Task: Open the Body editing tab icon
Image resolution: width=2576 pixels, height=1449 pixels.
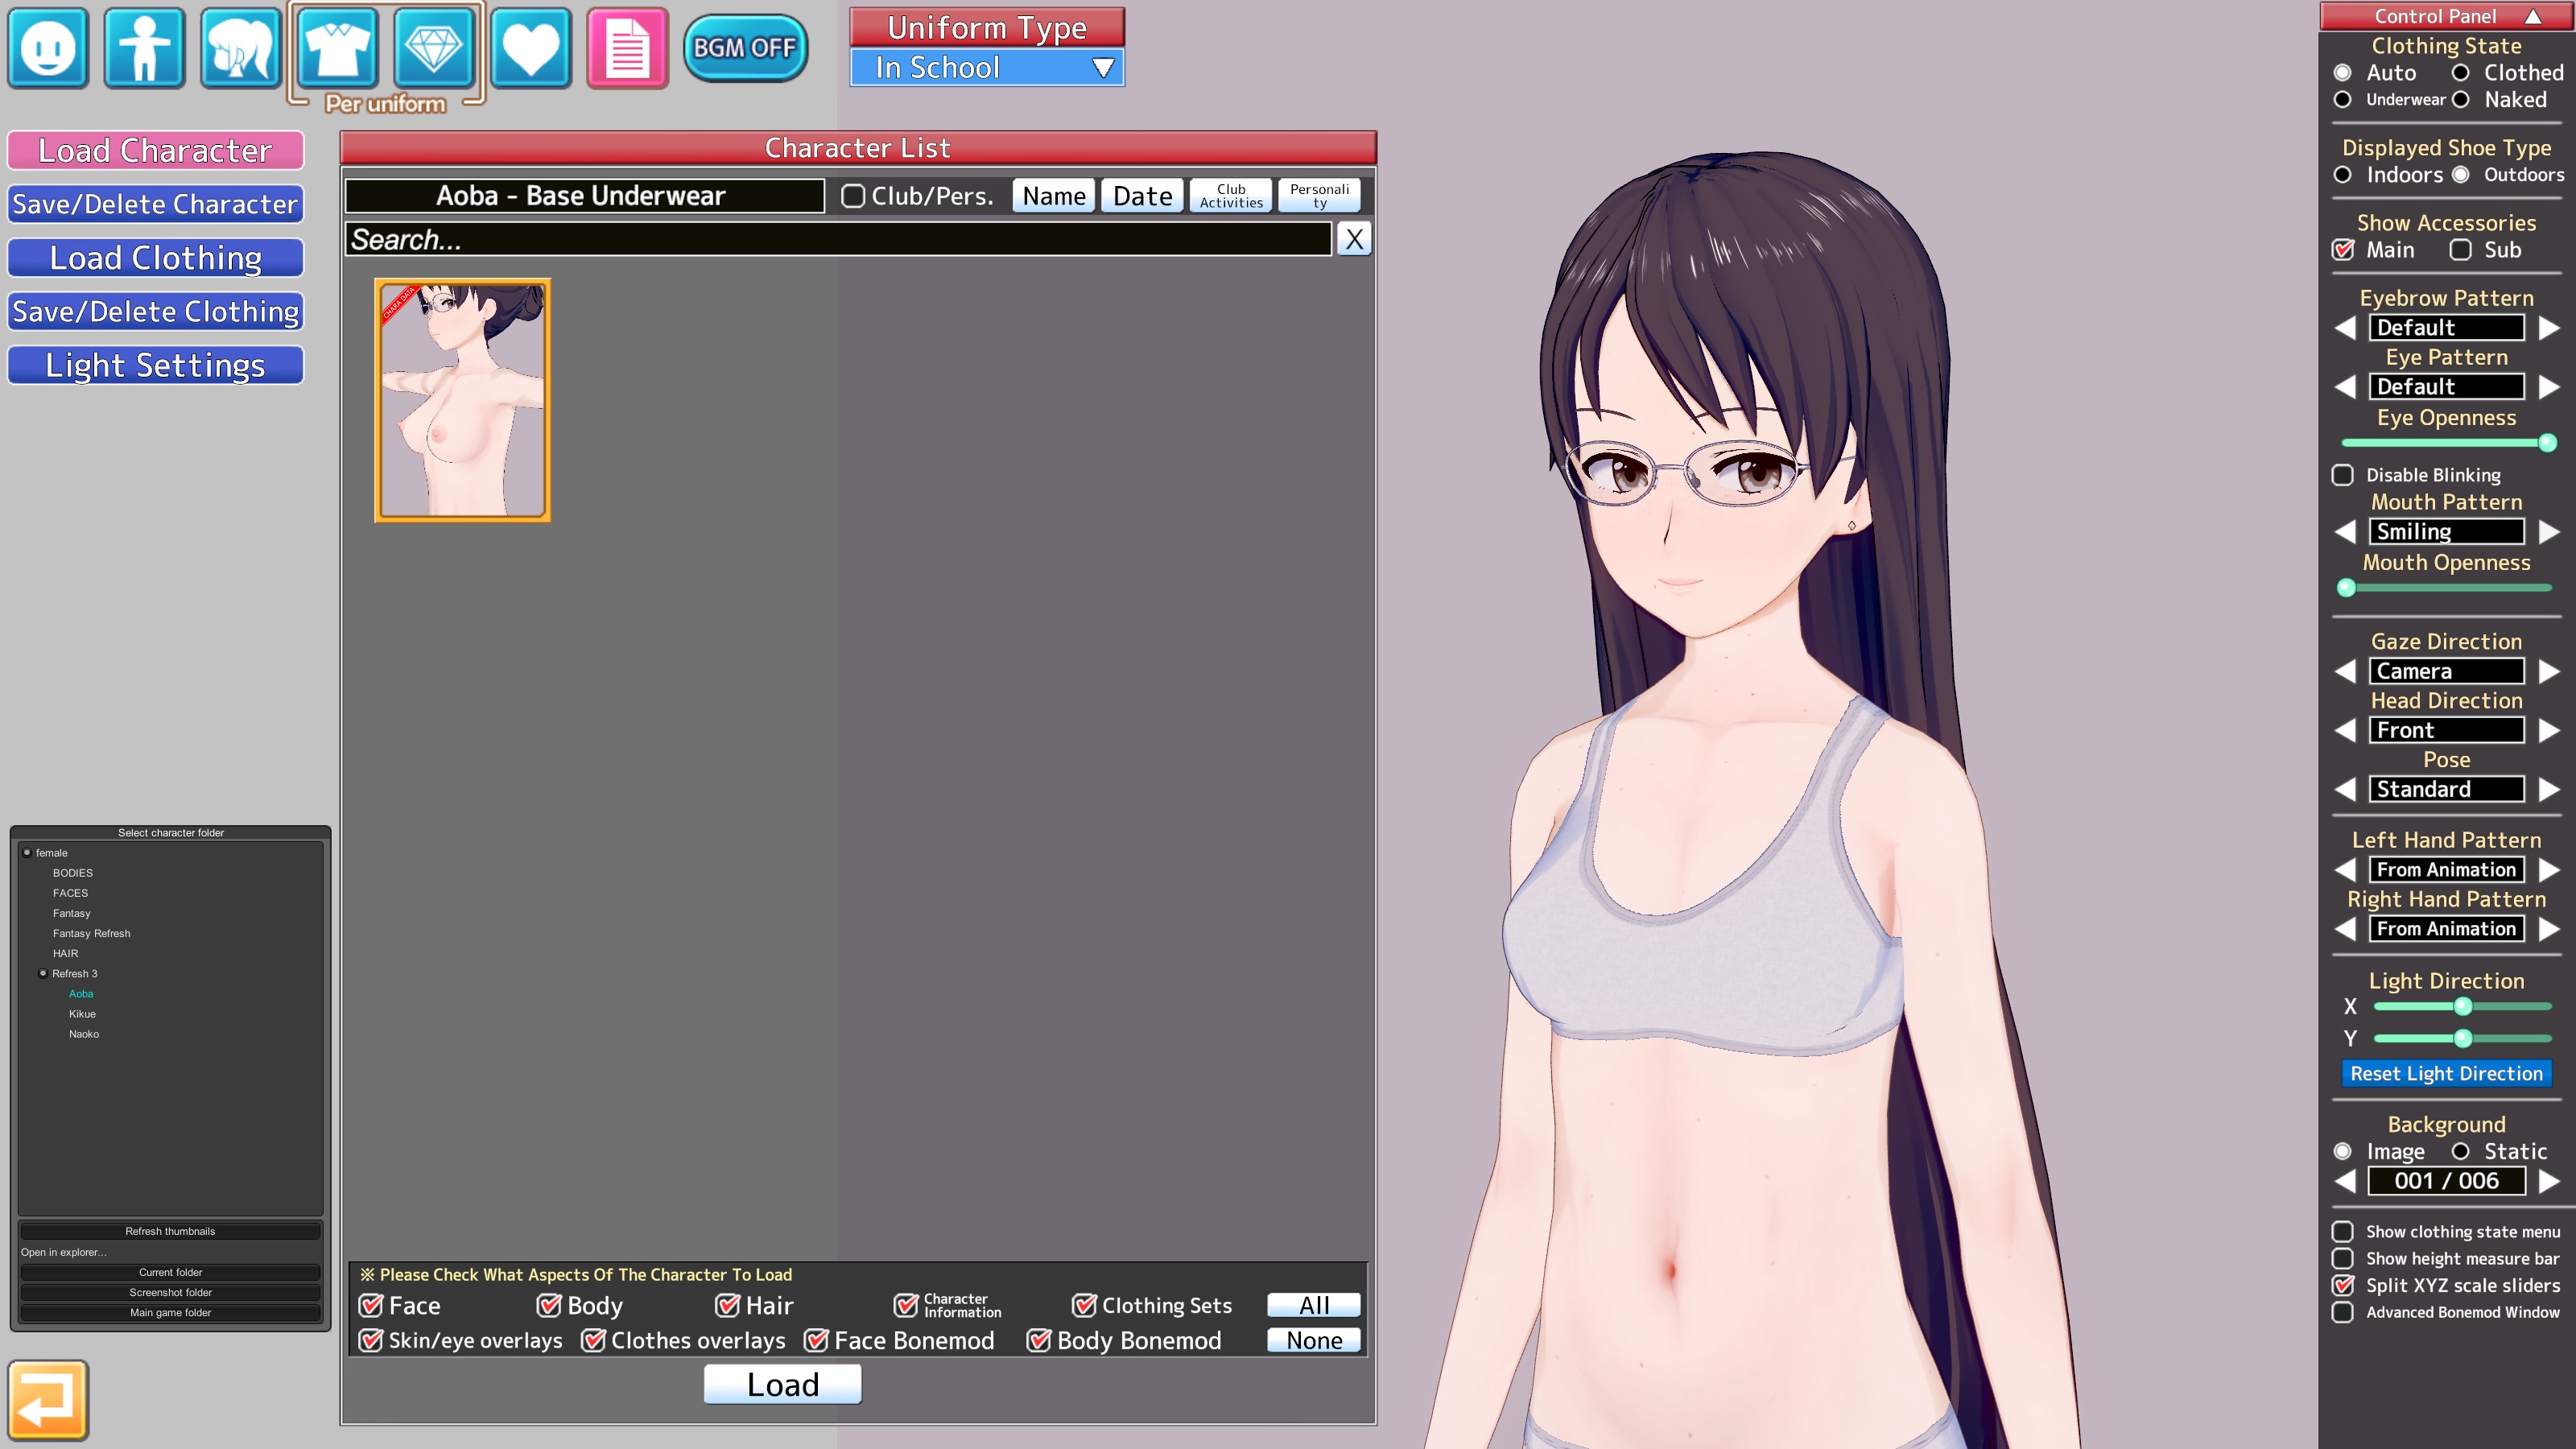Action: click(x=145, y=48)
